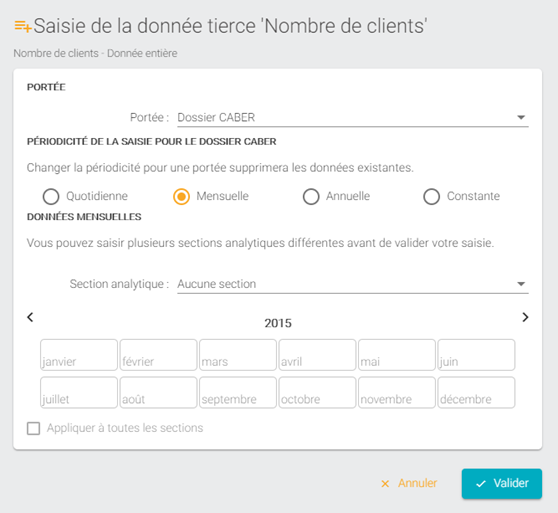Image resolution: width=558 pixels, height=513 pixels.
Task: Go to previous year with left chevron
Action: (x=31, y=317)
